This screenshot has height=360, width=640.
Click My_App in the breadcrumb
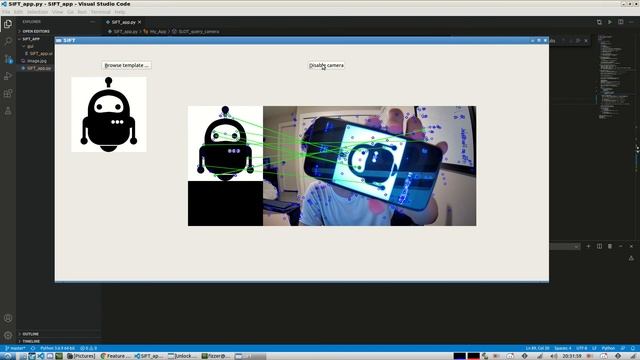pyautogui.click(x=158, y=31)
